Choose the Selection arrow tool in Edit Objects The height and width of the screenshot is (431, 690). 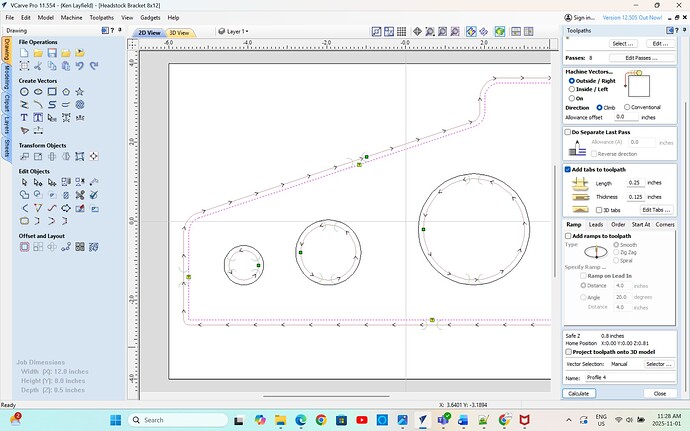(24, 182)
